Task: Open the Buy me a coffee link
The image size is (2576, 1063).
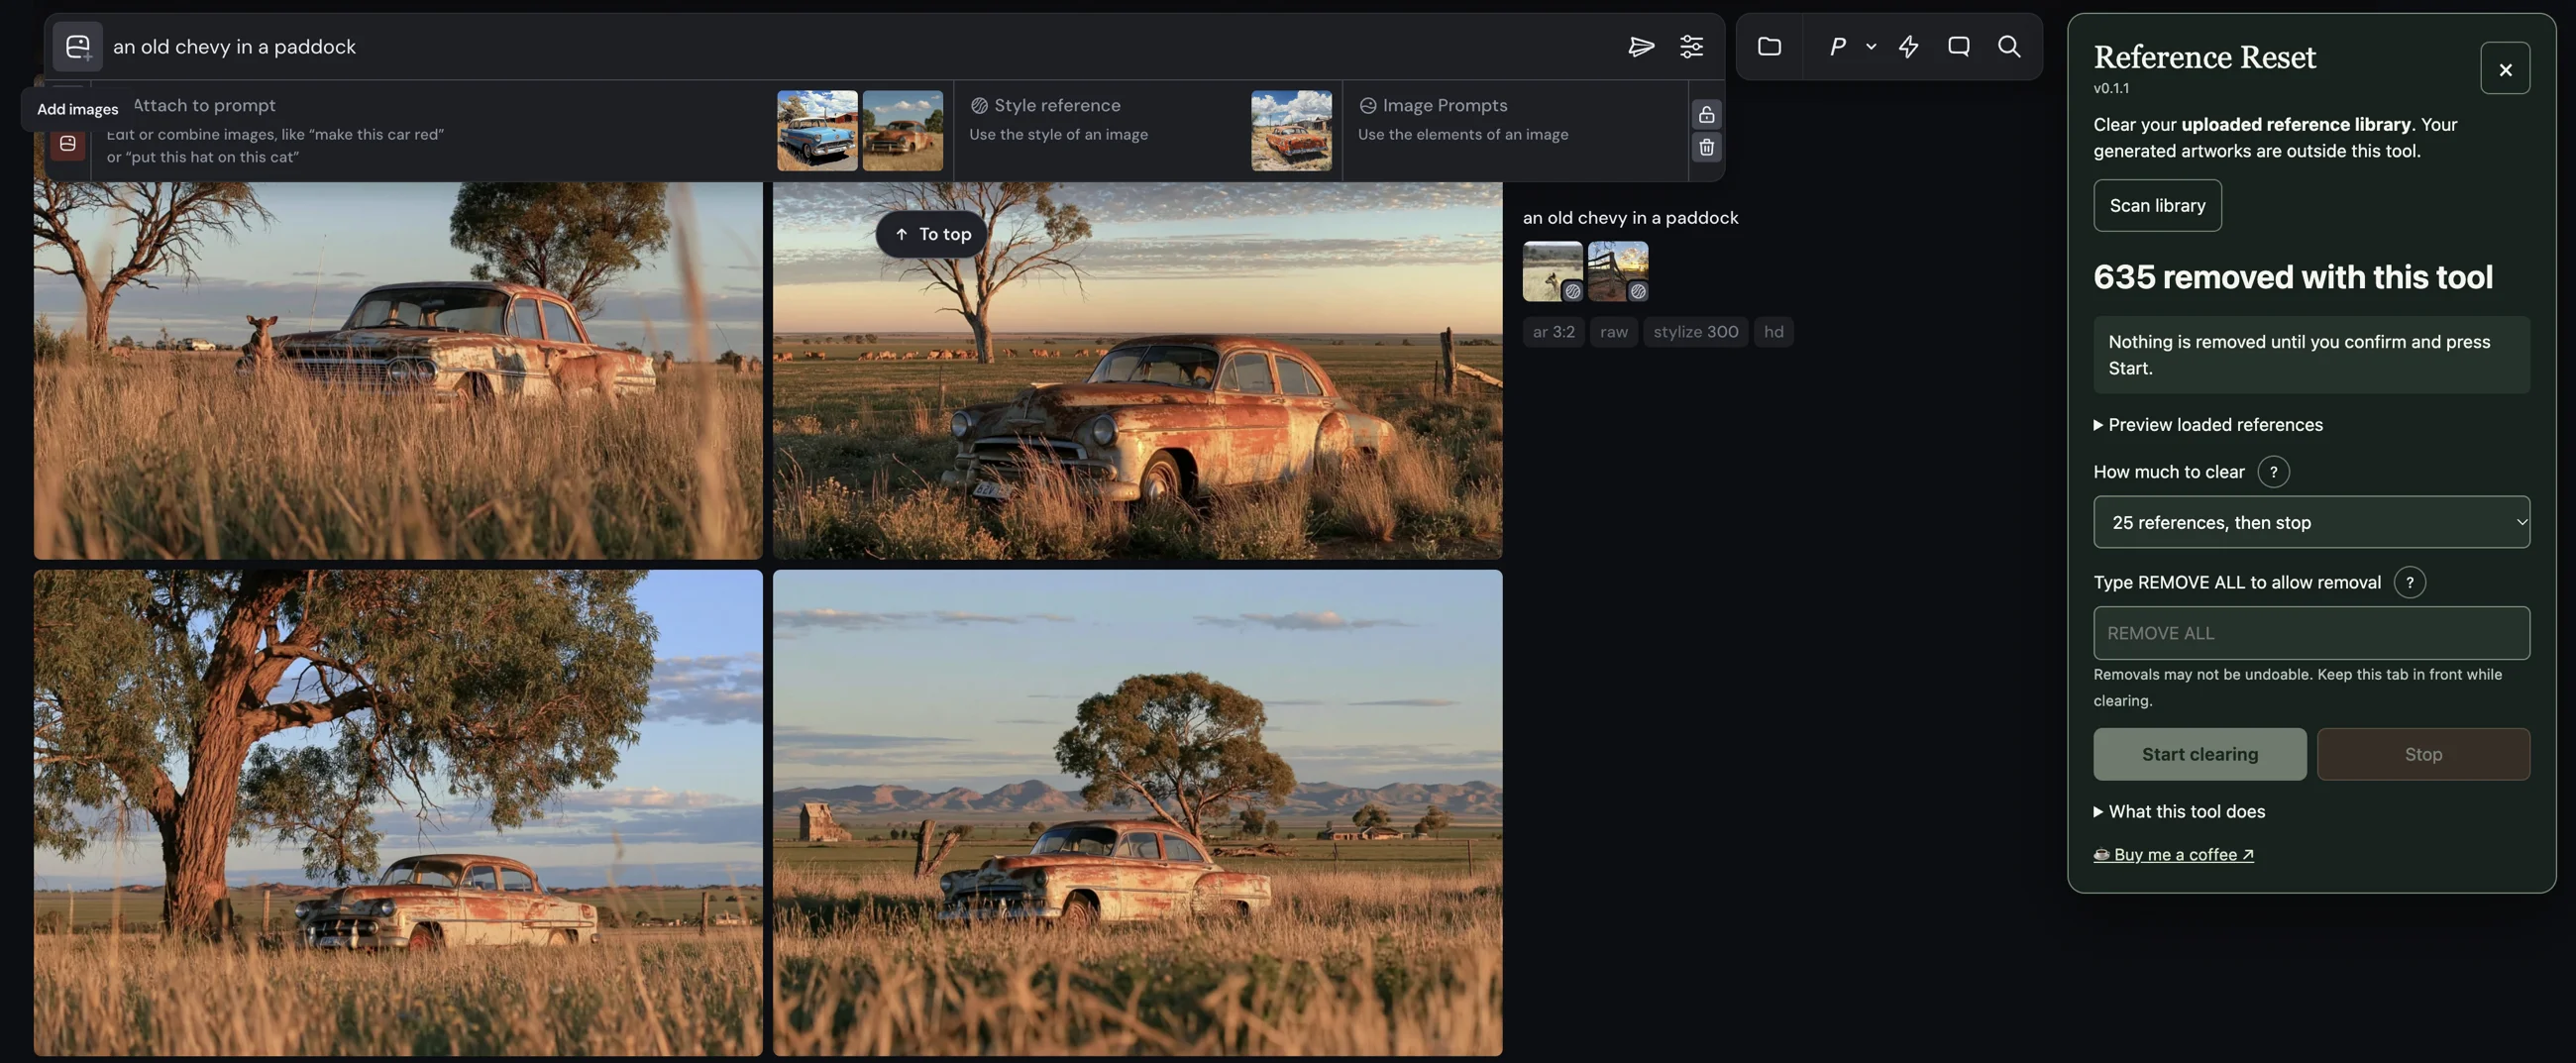Action: (2173, 854)
